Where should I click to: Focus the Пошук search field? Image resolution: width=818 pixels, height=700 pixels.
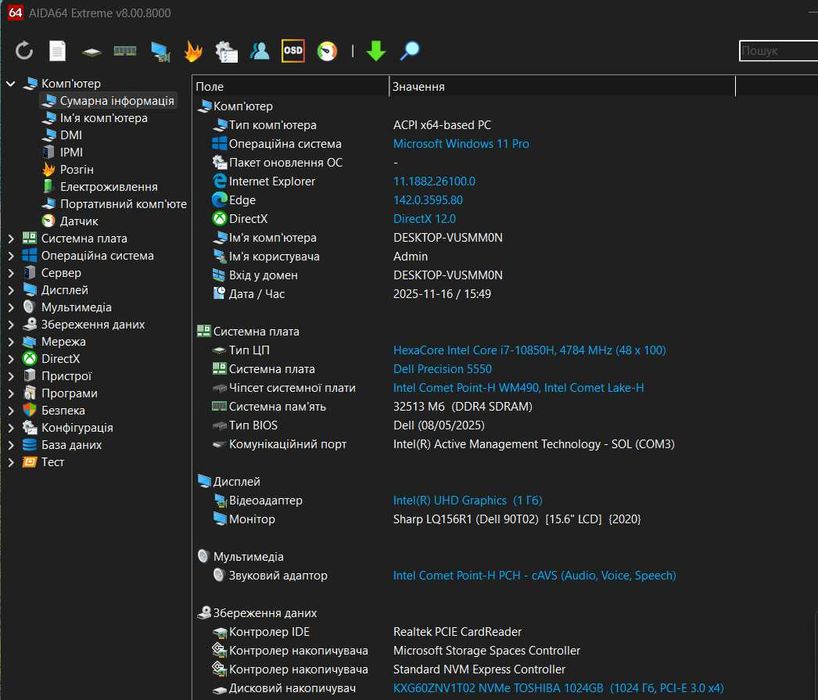[778, 51]
